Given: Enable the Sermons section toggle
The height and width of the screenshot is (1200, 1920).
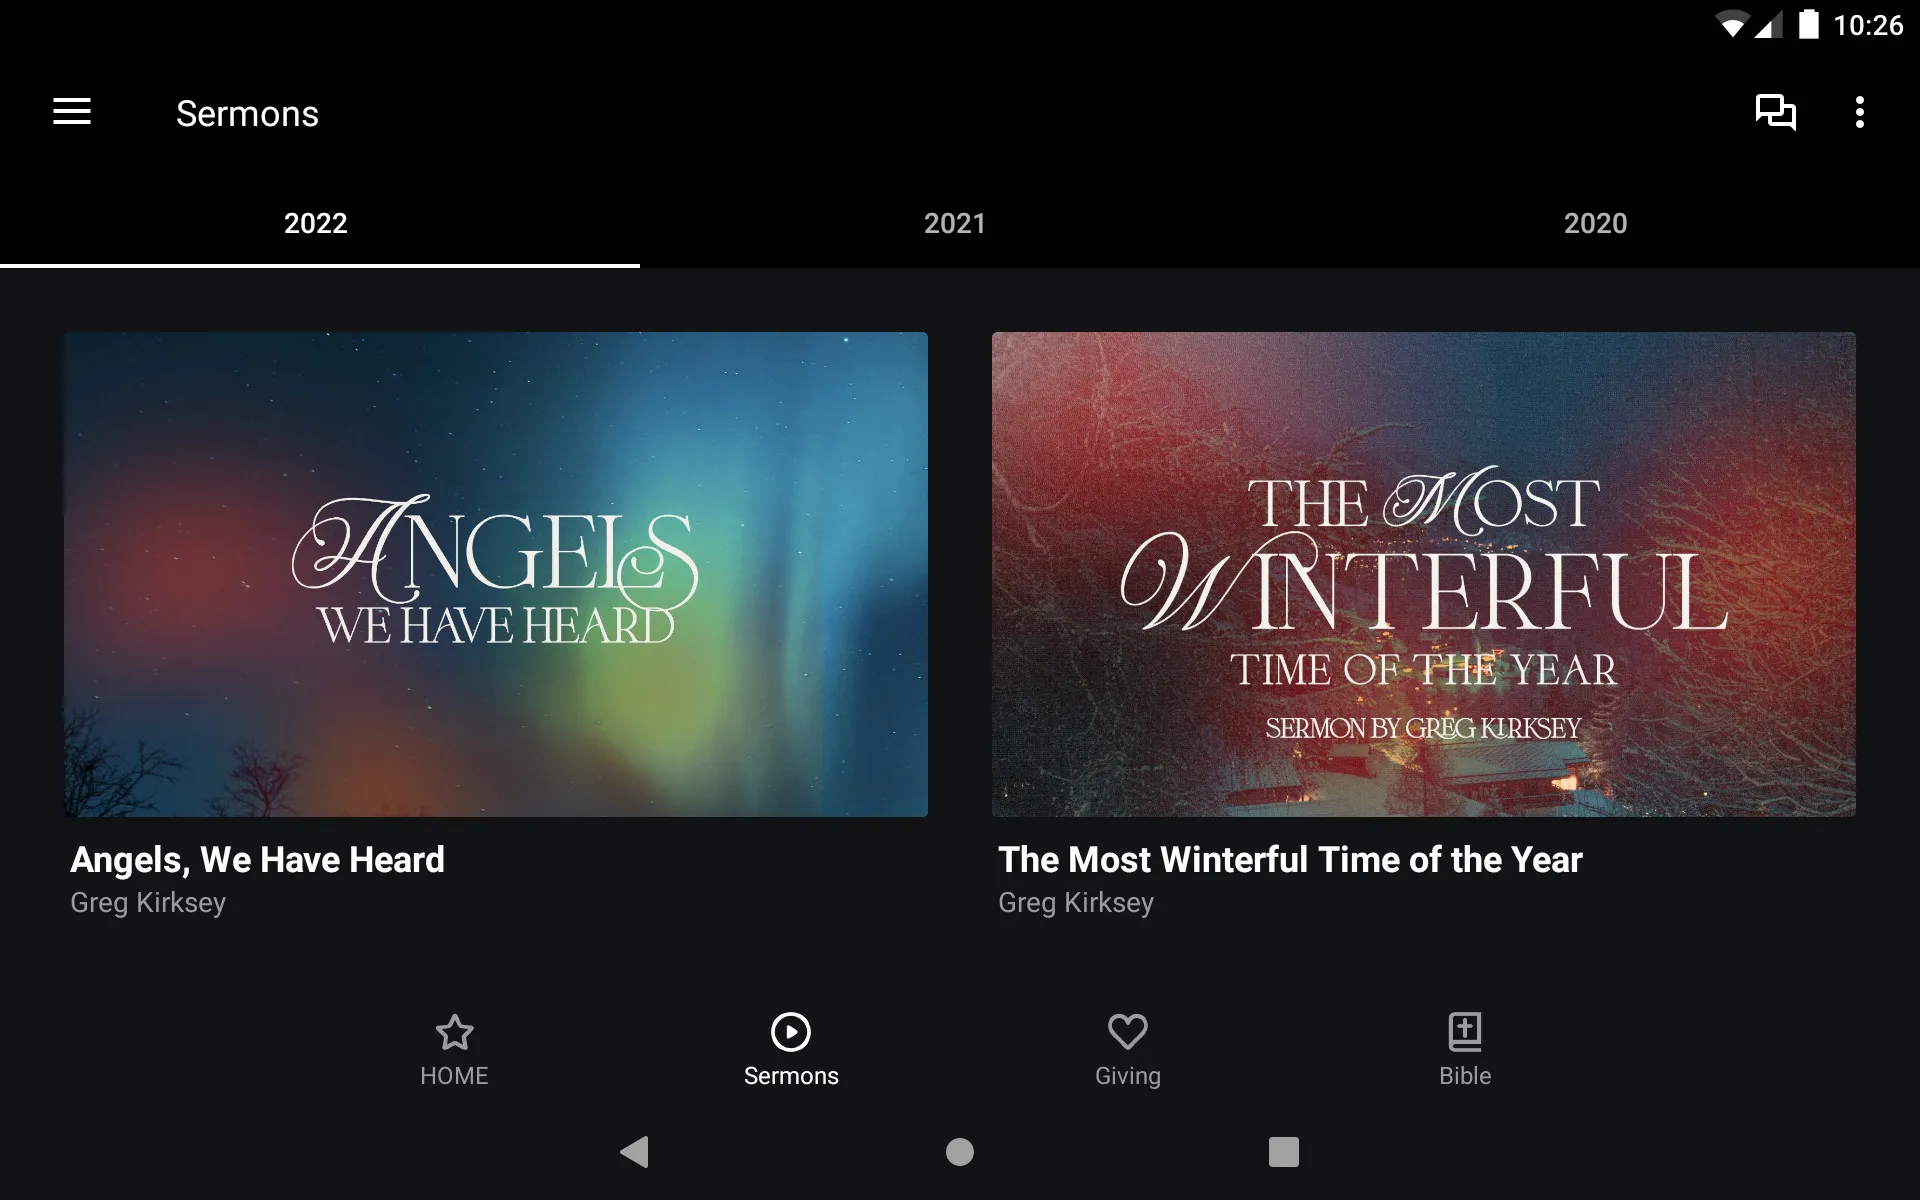Looking at the screenshot, I should (791, 1045).
